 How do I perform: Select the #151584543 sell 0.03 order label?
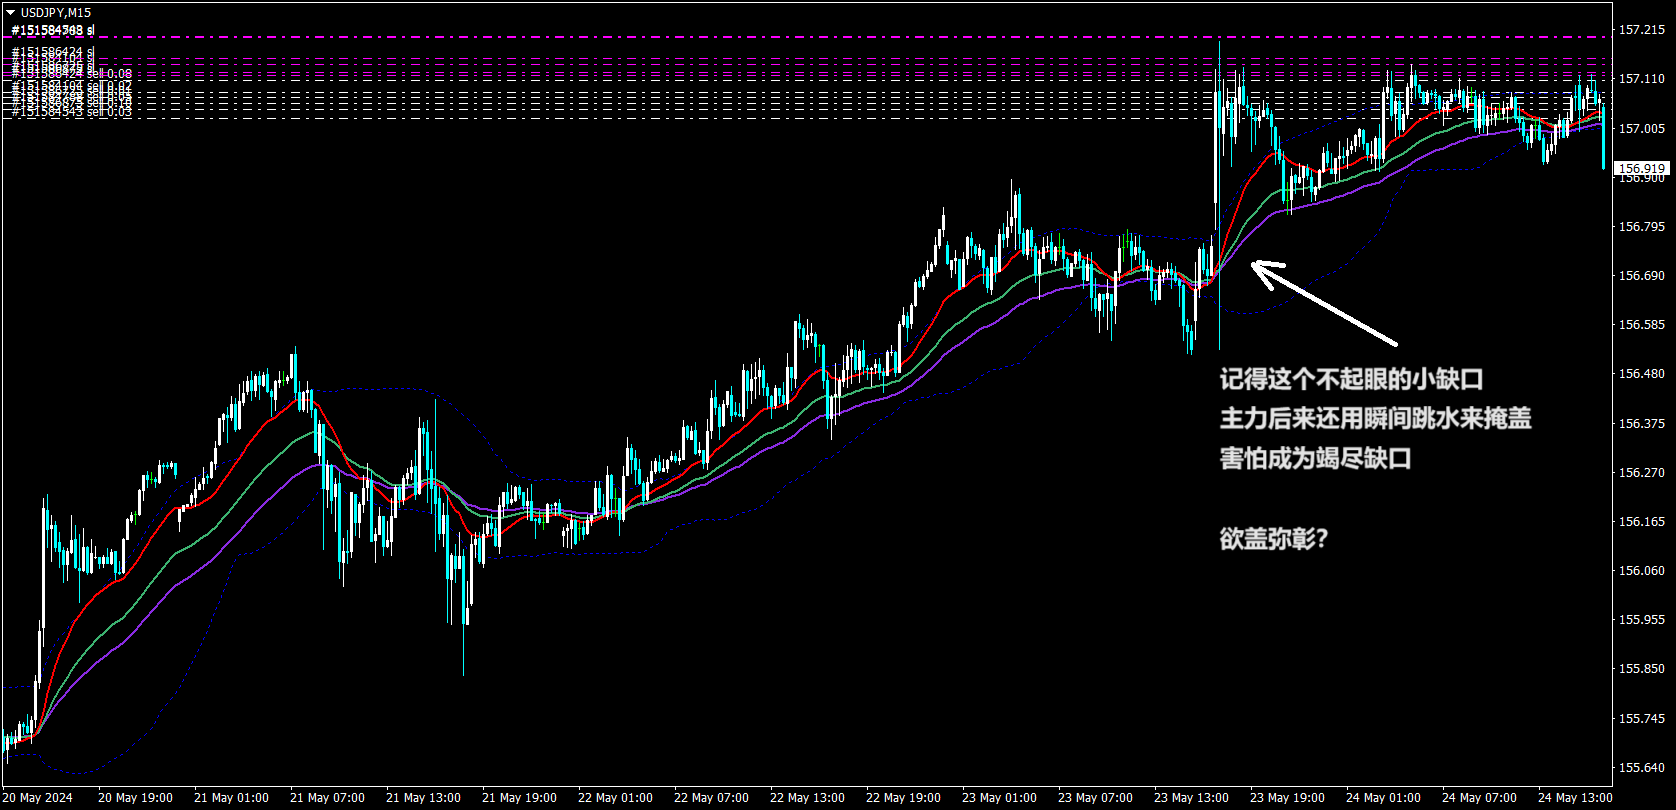[72, 112]
